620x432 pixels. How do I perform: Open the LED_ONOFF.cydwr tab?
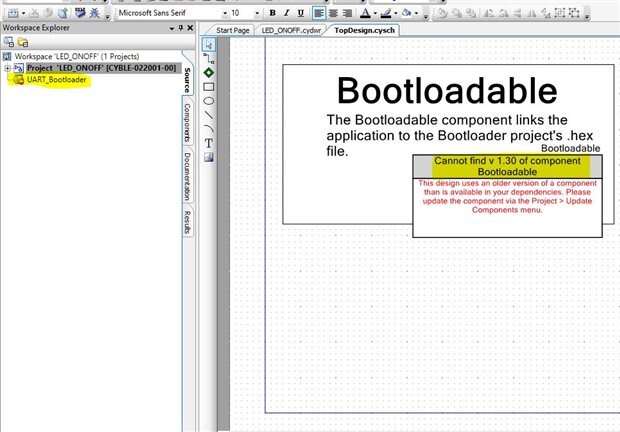click(290, 31)
